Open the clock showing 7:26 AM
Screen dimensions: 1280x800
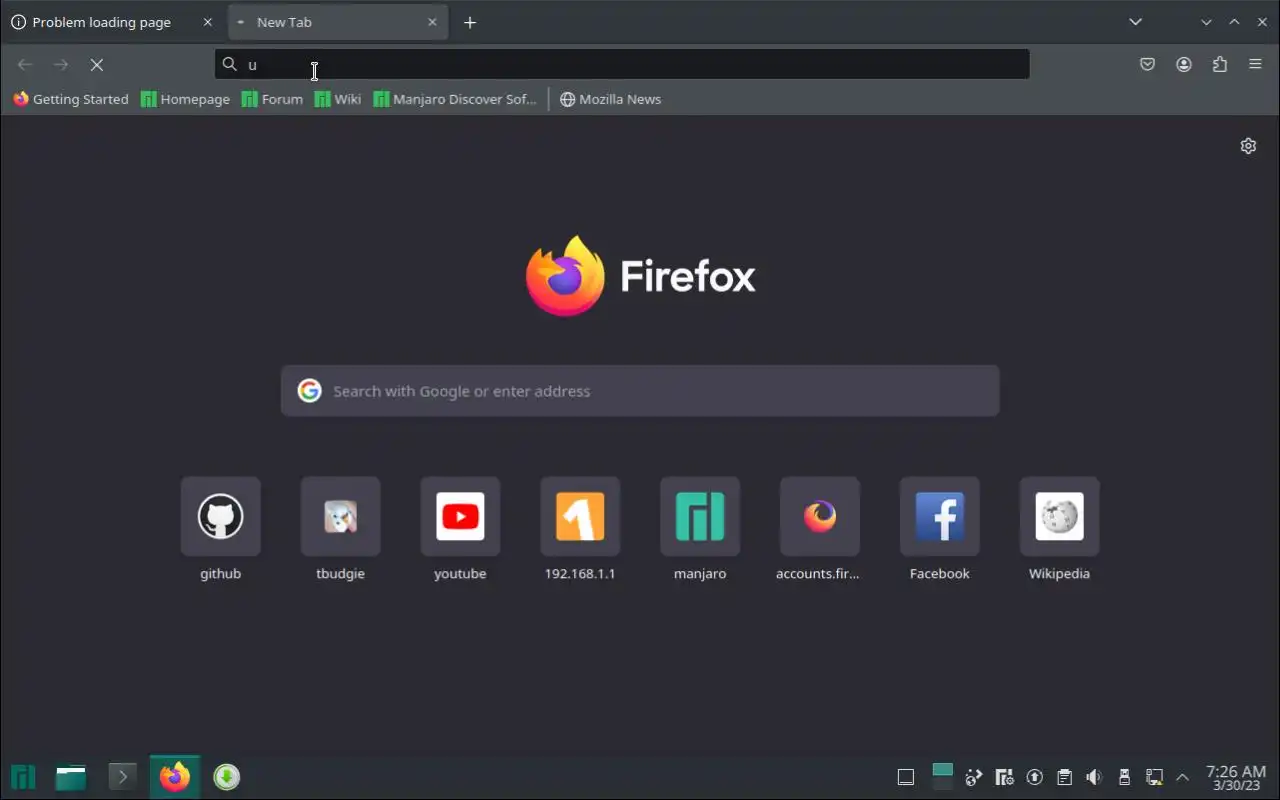[x=1236, y=777]
